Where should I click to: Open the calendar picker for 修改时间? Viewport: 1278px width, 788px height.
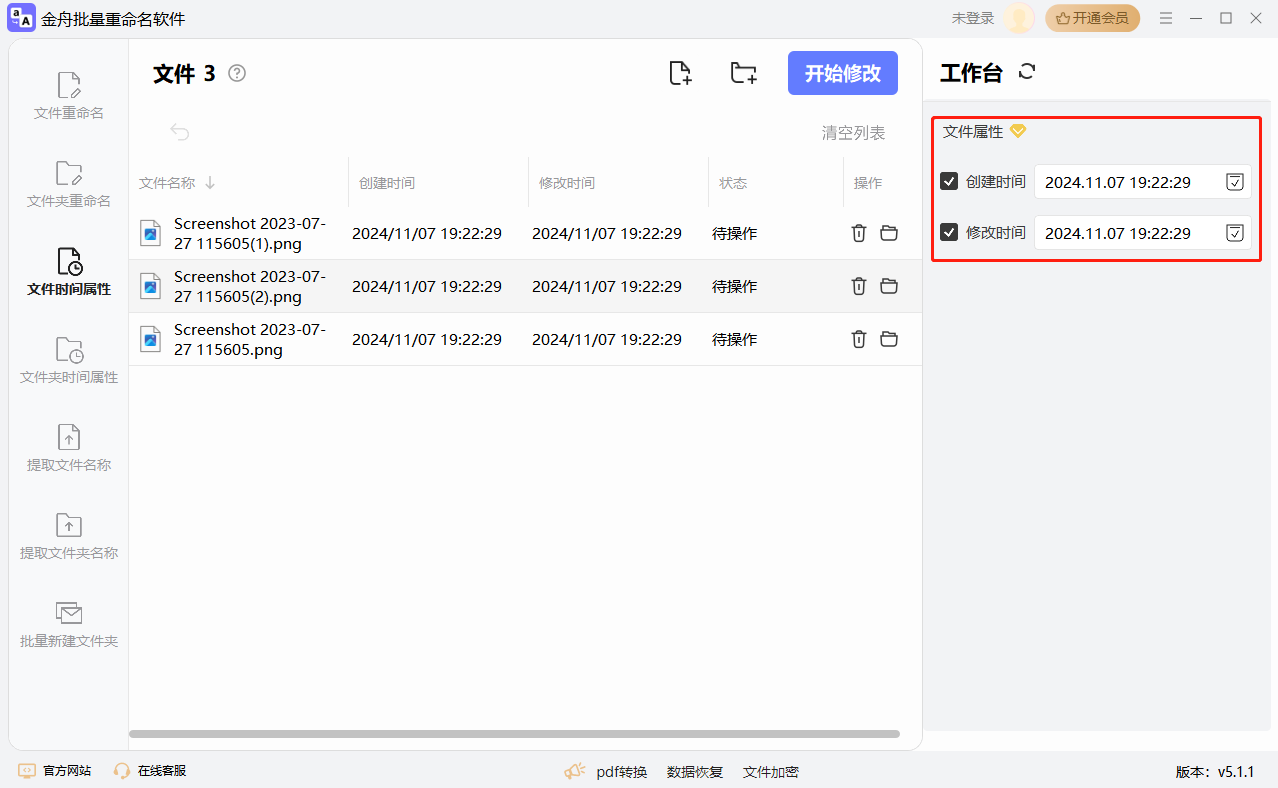(1235, 233)
